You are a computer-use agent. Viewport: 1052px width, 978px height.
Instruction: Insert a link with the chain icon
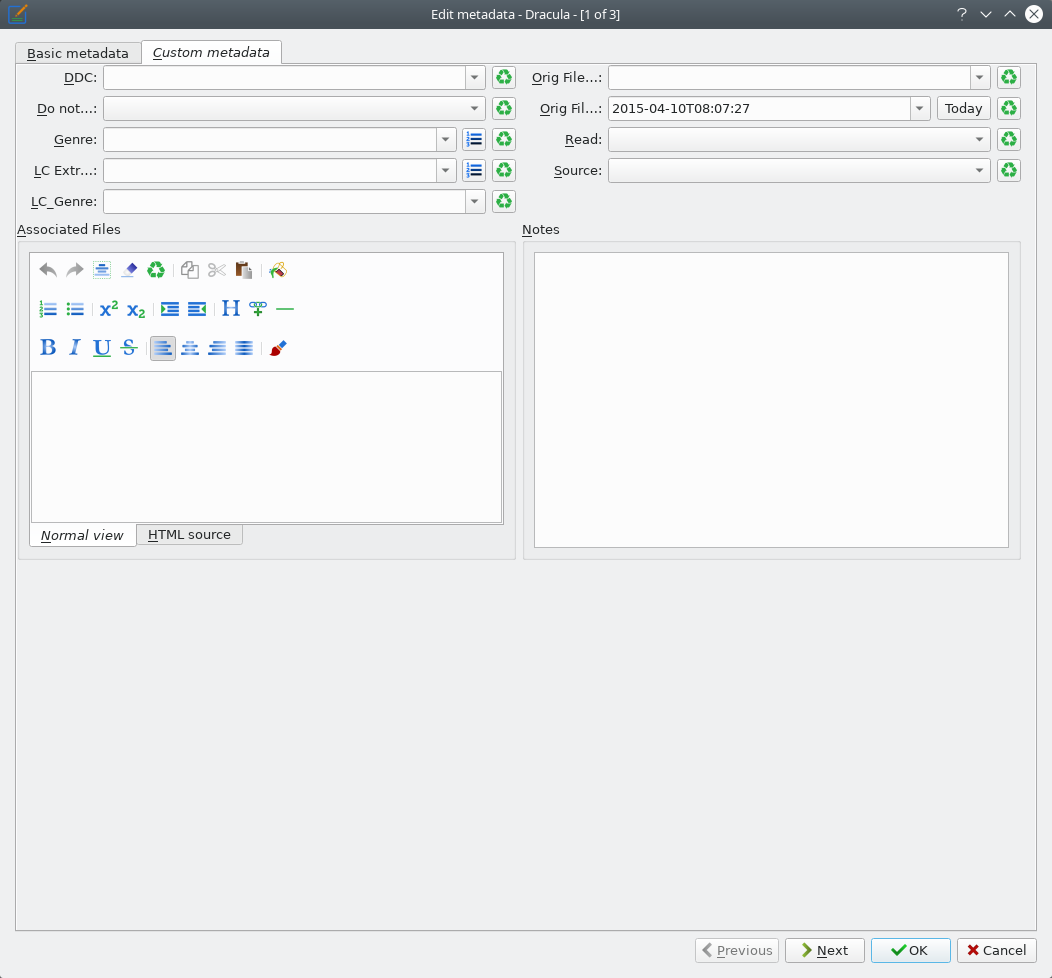click(258, 309)
